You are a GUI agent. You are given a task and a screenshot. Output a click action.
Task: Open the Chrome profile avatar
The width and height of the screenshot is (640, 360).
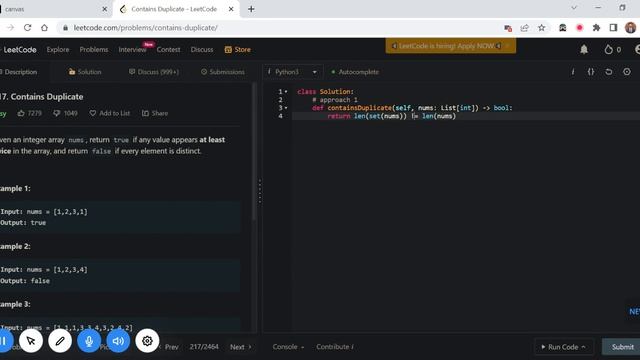point(630,28)
